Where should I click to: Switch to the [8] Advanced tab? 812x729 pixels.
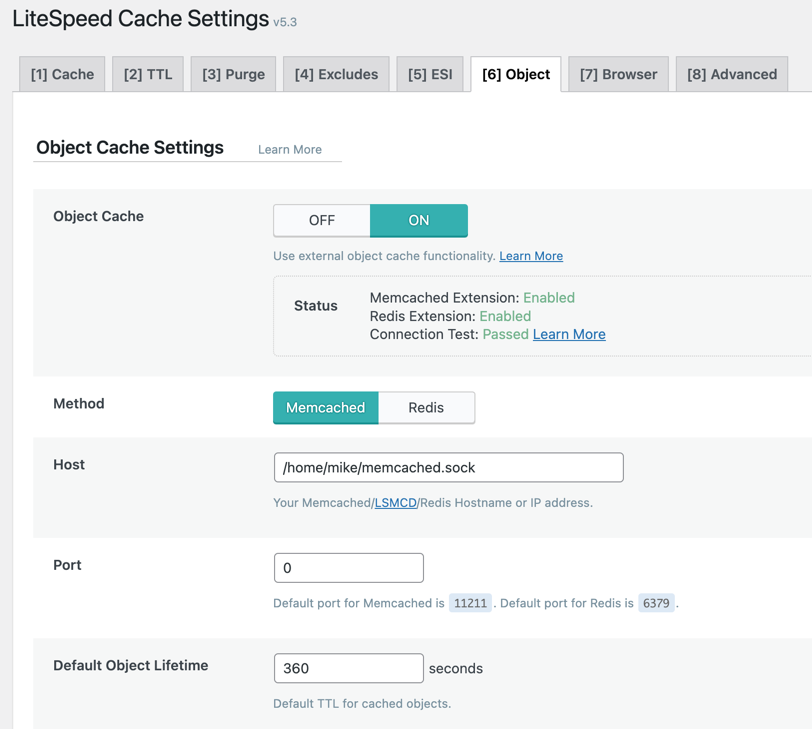click(x=732, y=74)
